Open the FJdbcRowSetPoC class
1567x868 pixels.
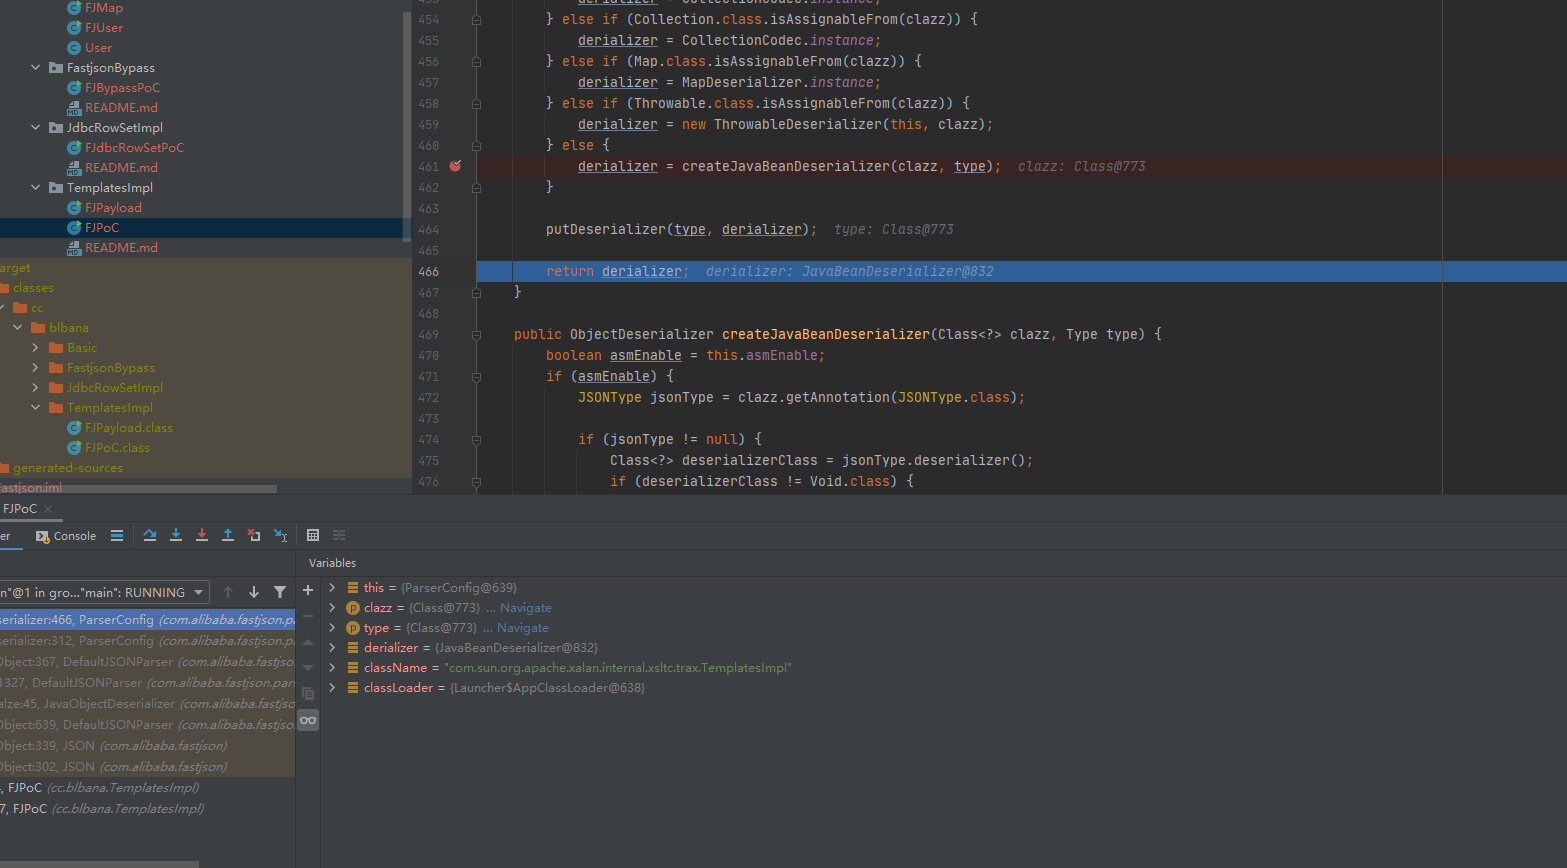[134, 148]
